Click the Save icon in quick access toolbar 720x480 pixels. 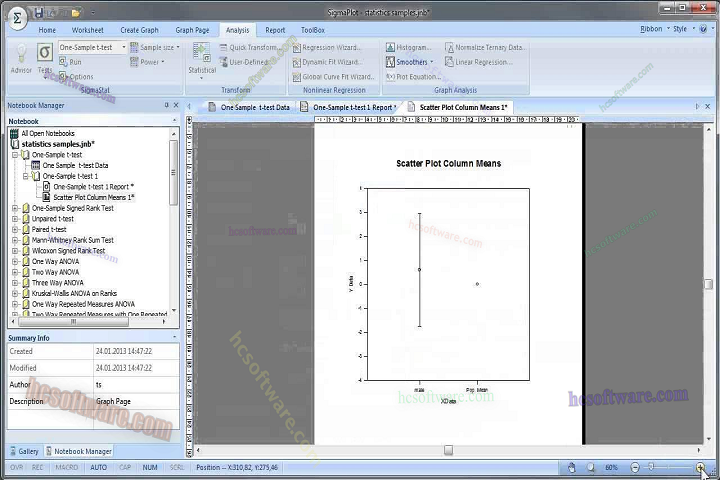coord(39,12)
